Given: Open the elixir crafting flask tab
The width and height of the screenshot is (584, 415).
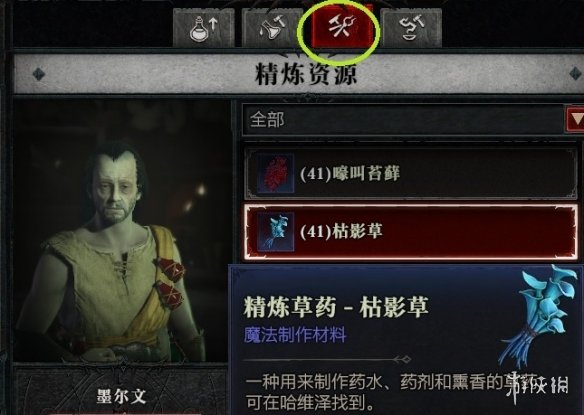Looking at the screenshot, I should [x=272, y=28].
